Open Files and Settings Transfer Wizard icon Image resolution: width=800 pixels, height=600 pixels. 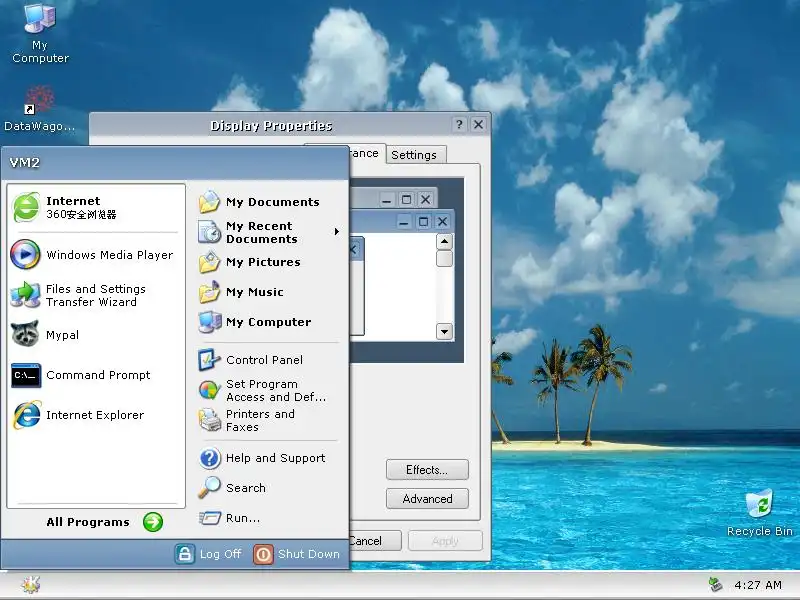tap(26, 295)
